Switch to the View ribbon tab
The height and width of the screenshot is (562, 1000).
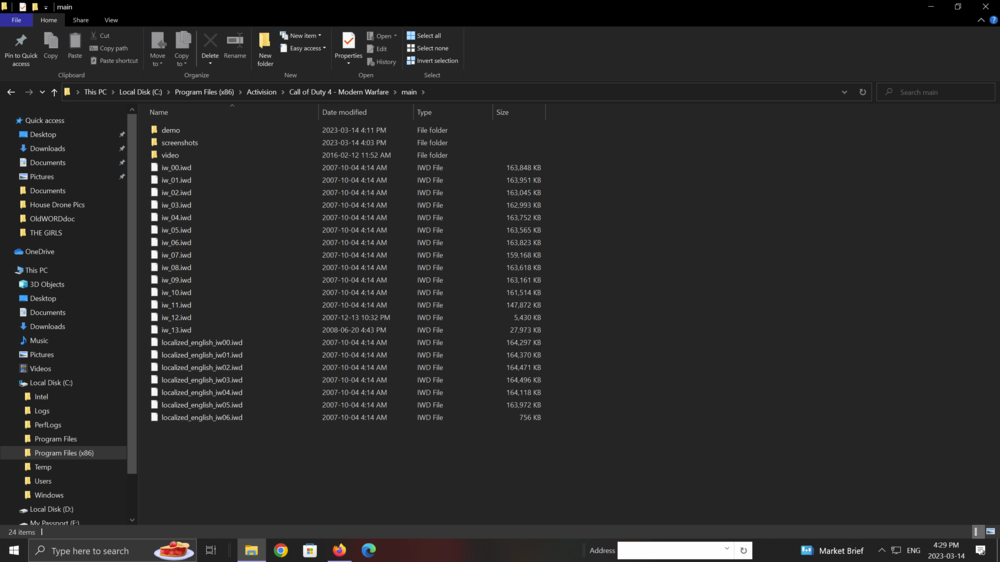click(x=111, y=20)
